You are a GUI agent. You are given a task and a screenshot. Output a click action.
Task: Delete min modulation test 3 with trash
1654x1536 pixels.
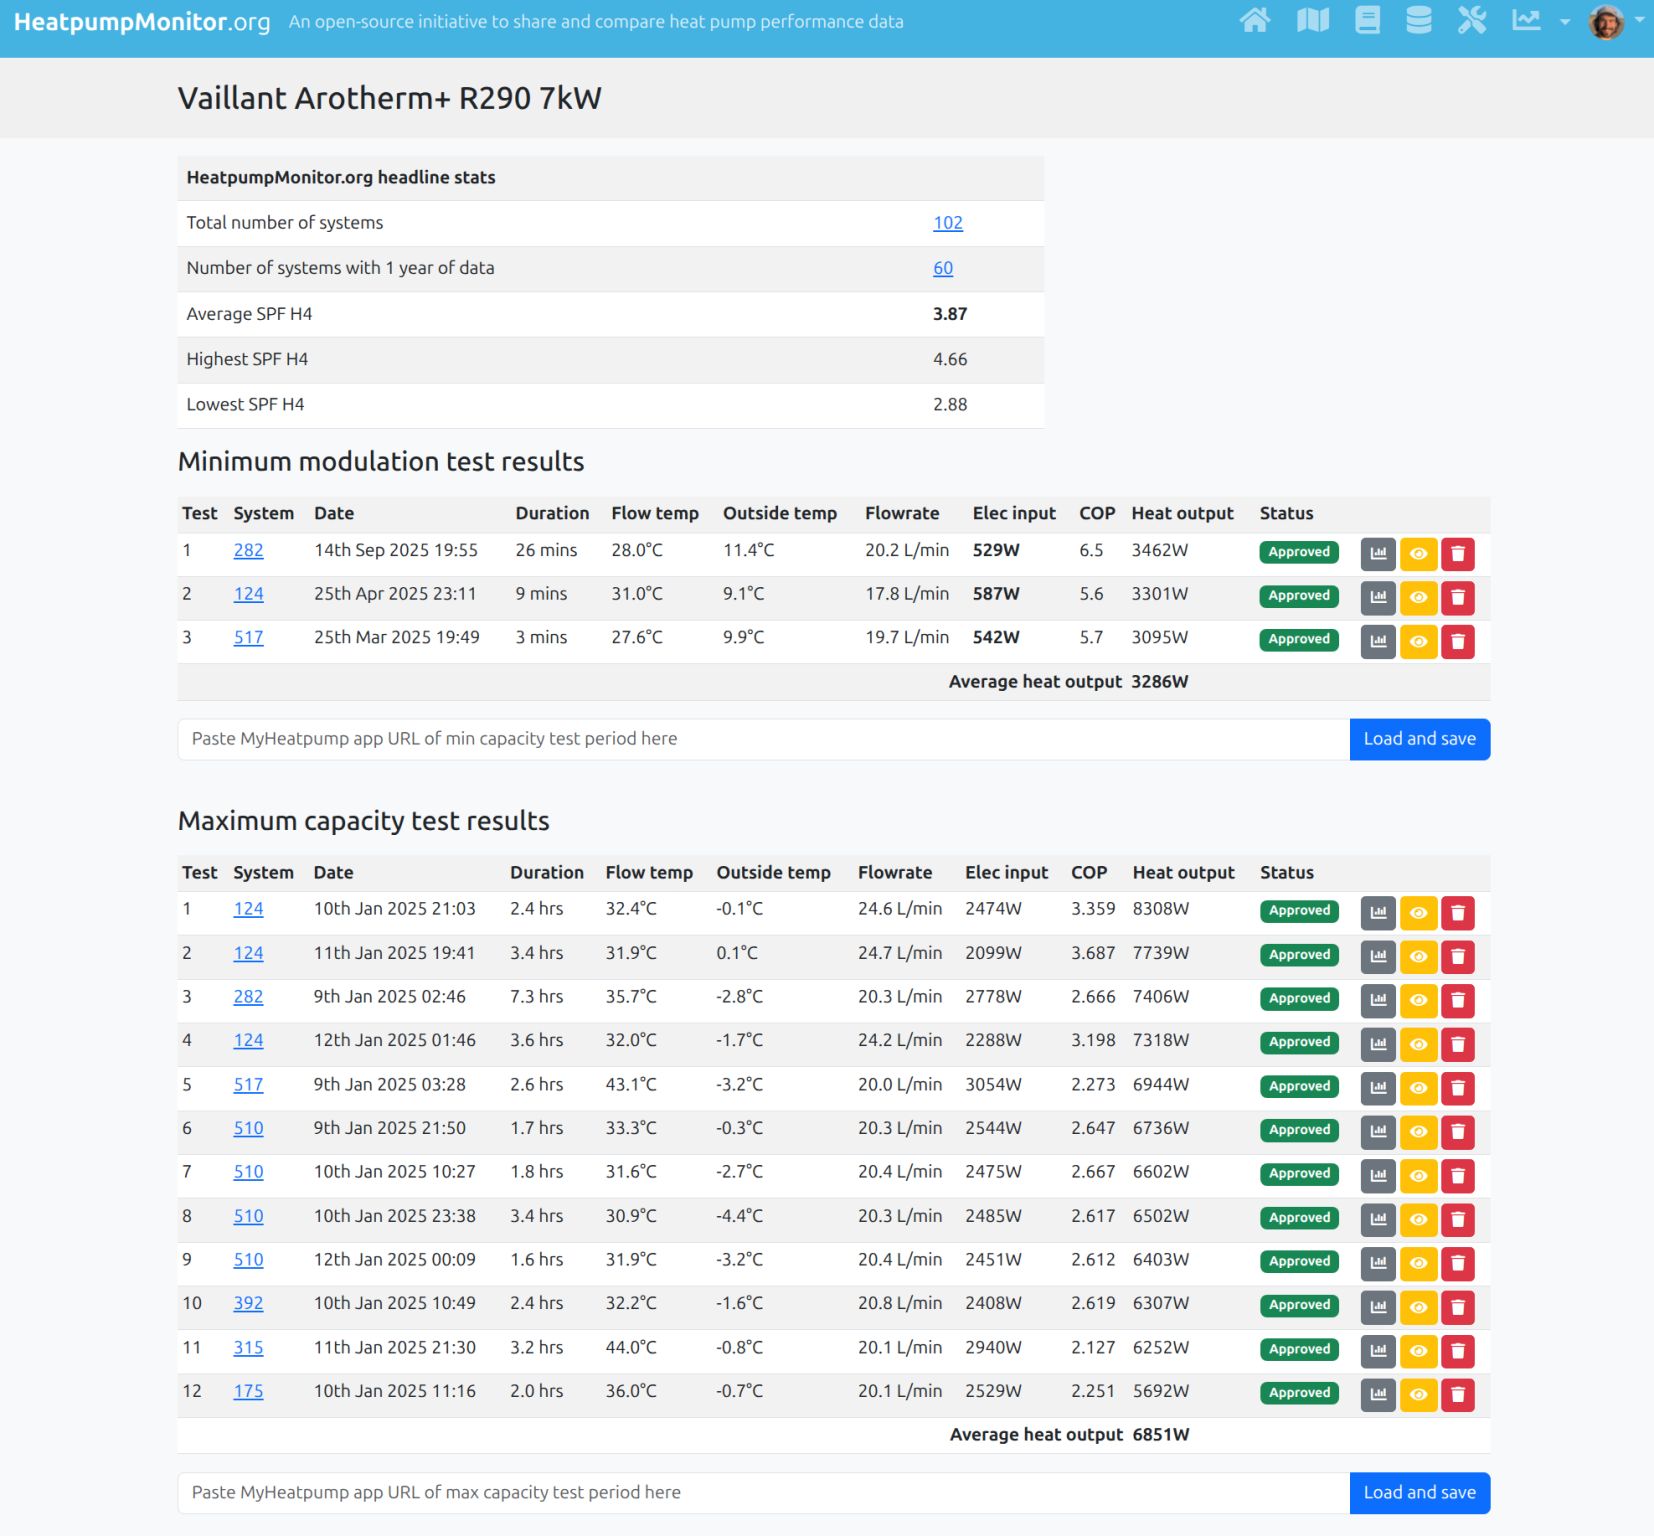tap(1457, 641)
